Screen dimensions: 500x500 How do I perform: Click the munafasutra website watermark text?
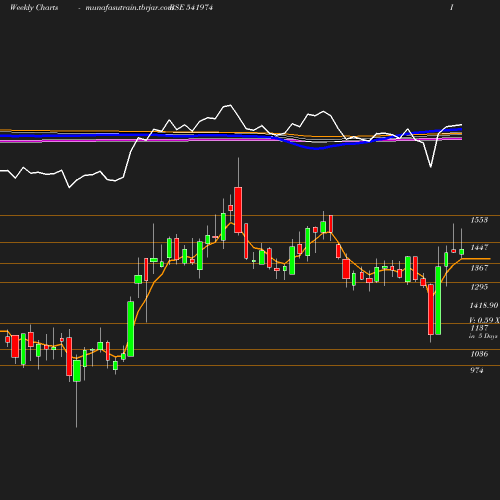click(x=129, y=8)
